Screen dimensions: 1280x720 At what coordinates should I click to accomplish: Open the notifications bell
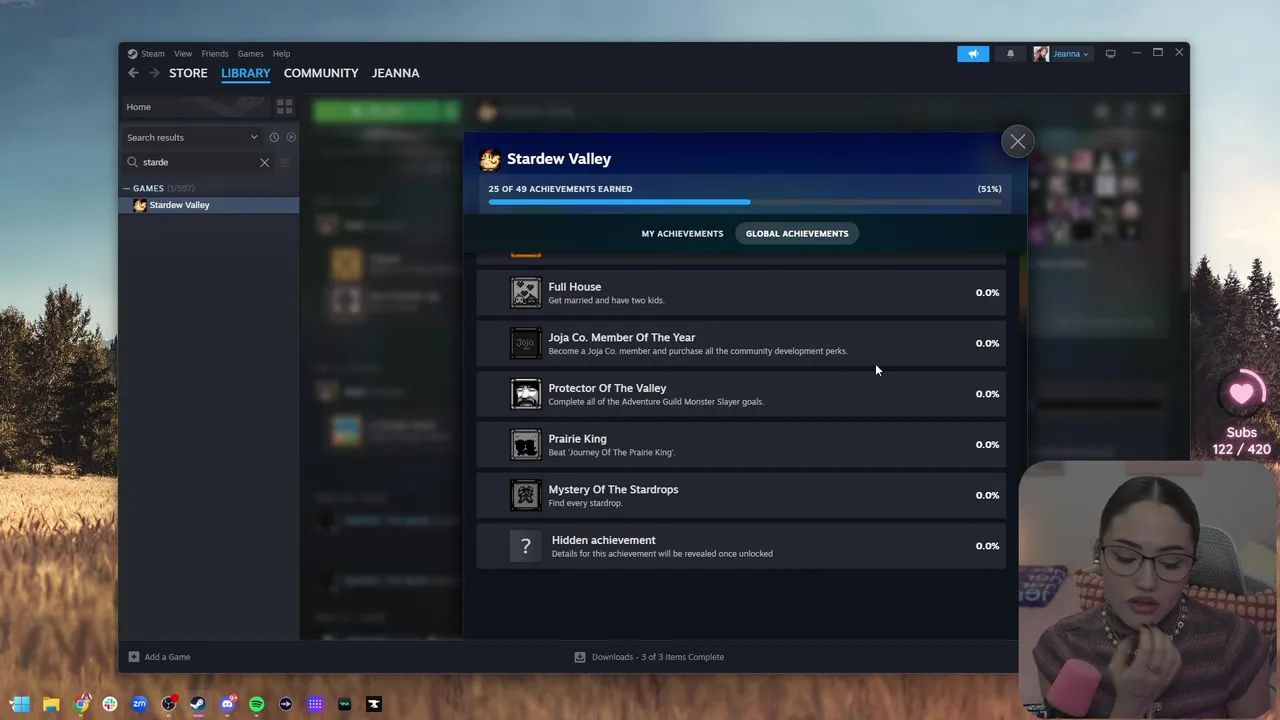(1010, 54)
